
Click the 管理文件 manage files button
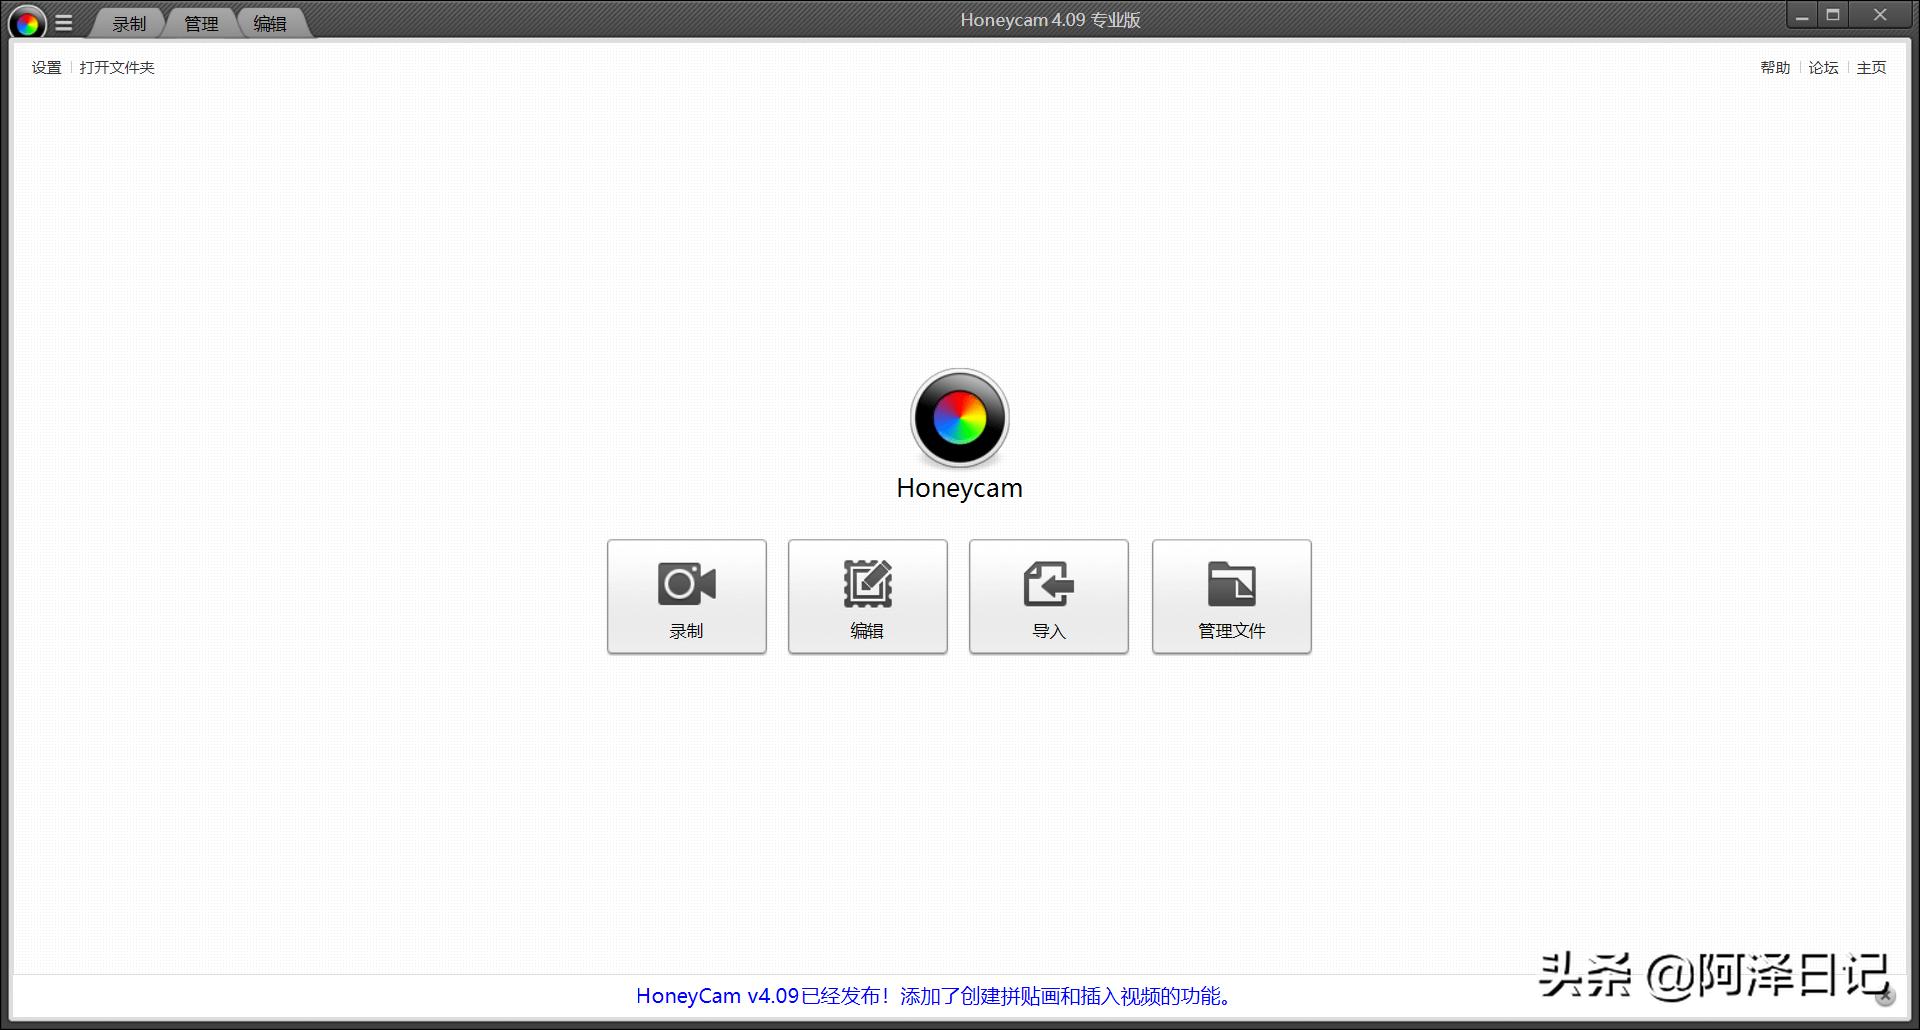pos(1232,597)
